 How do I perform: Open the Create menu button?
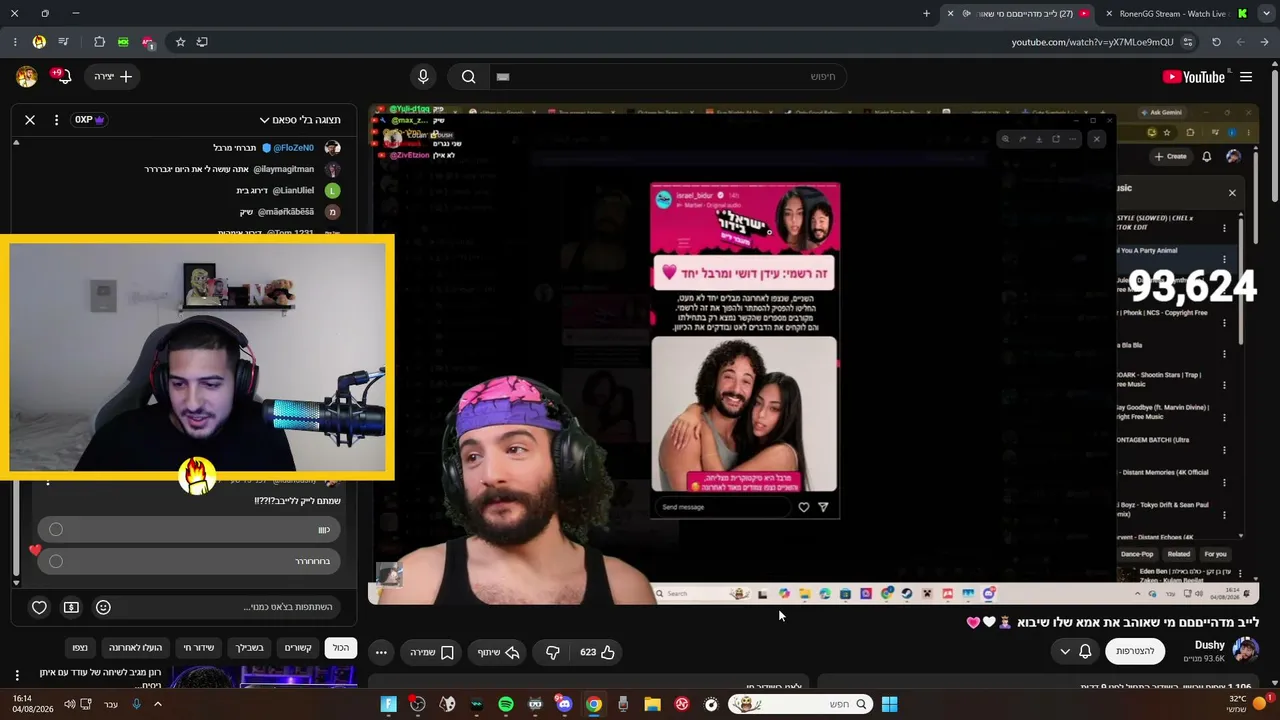pos(113,77)
